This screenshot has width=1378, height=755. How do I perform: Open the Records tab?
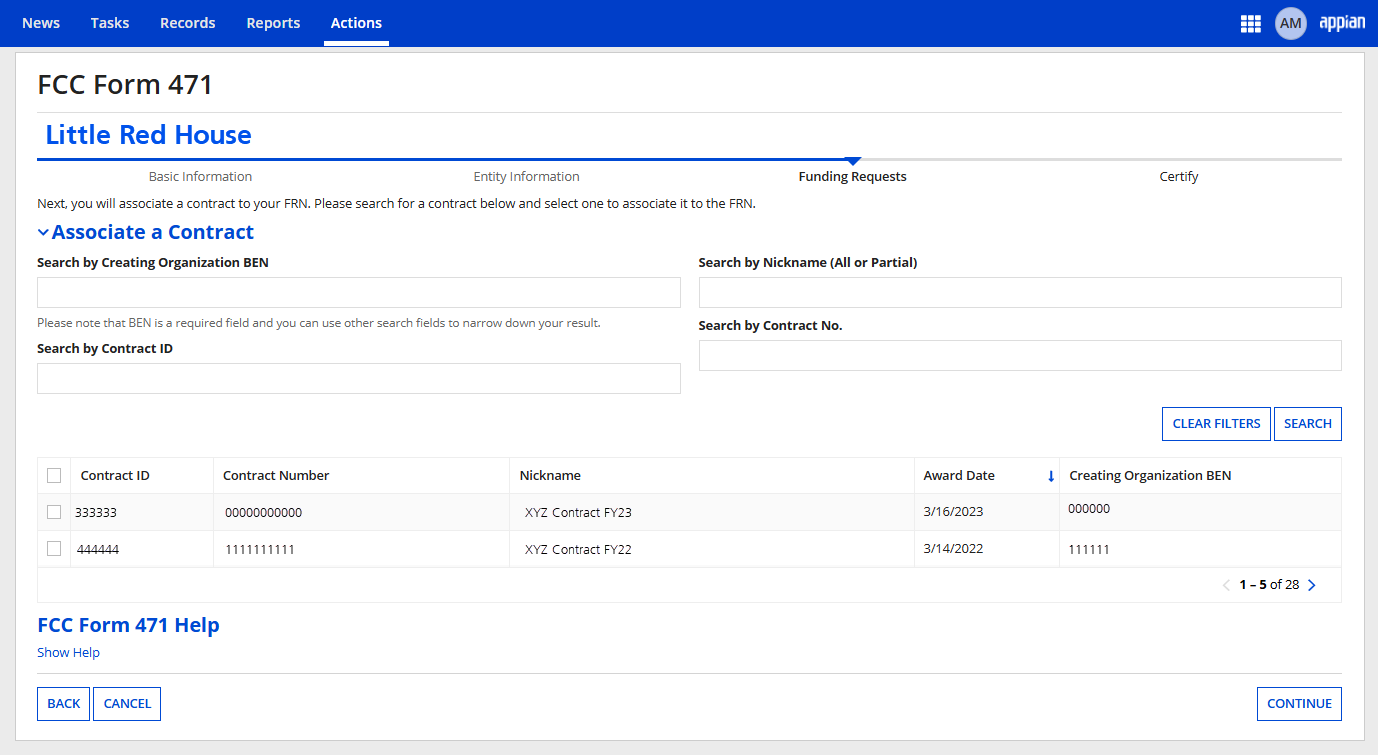pos(188,23)
